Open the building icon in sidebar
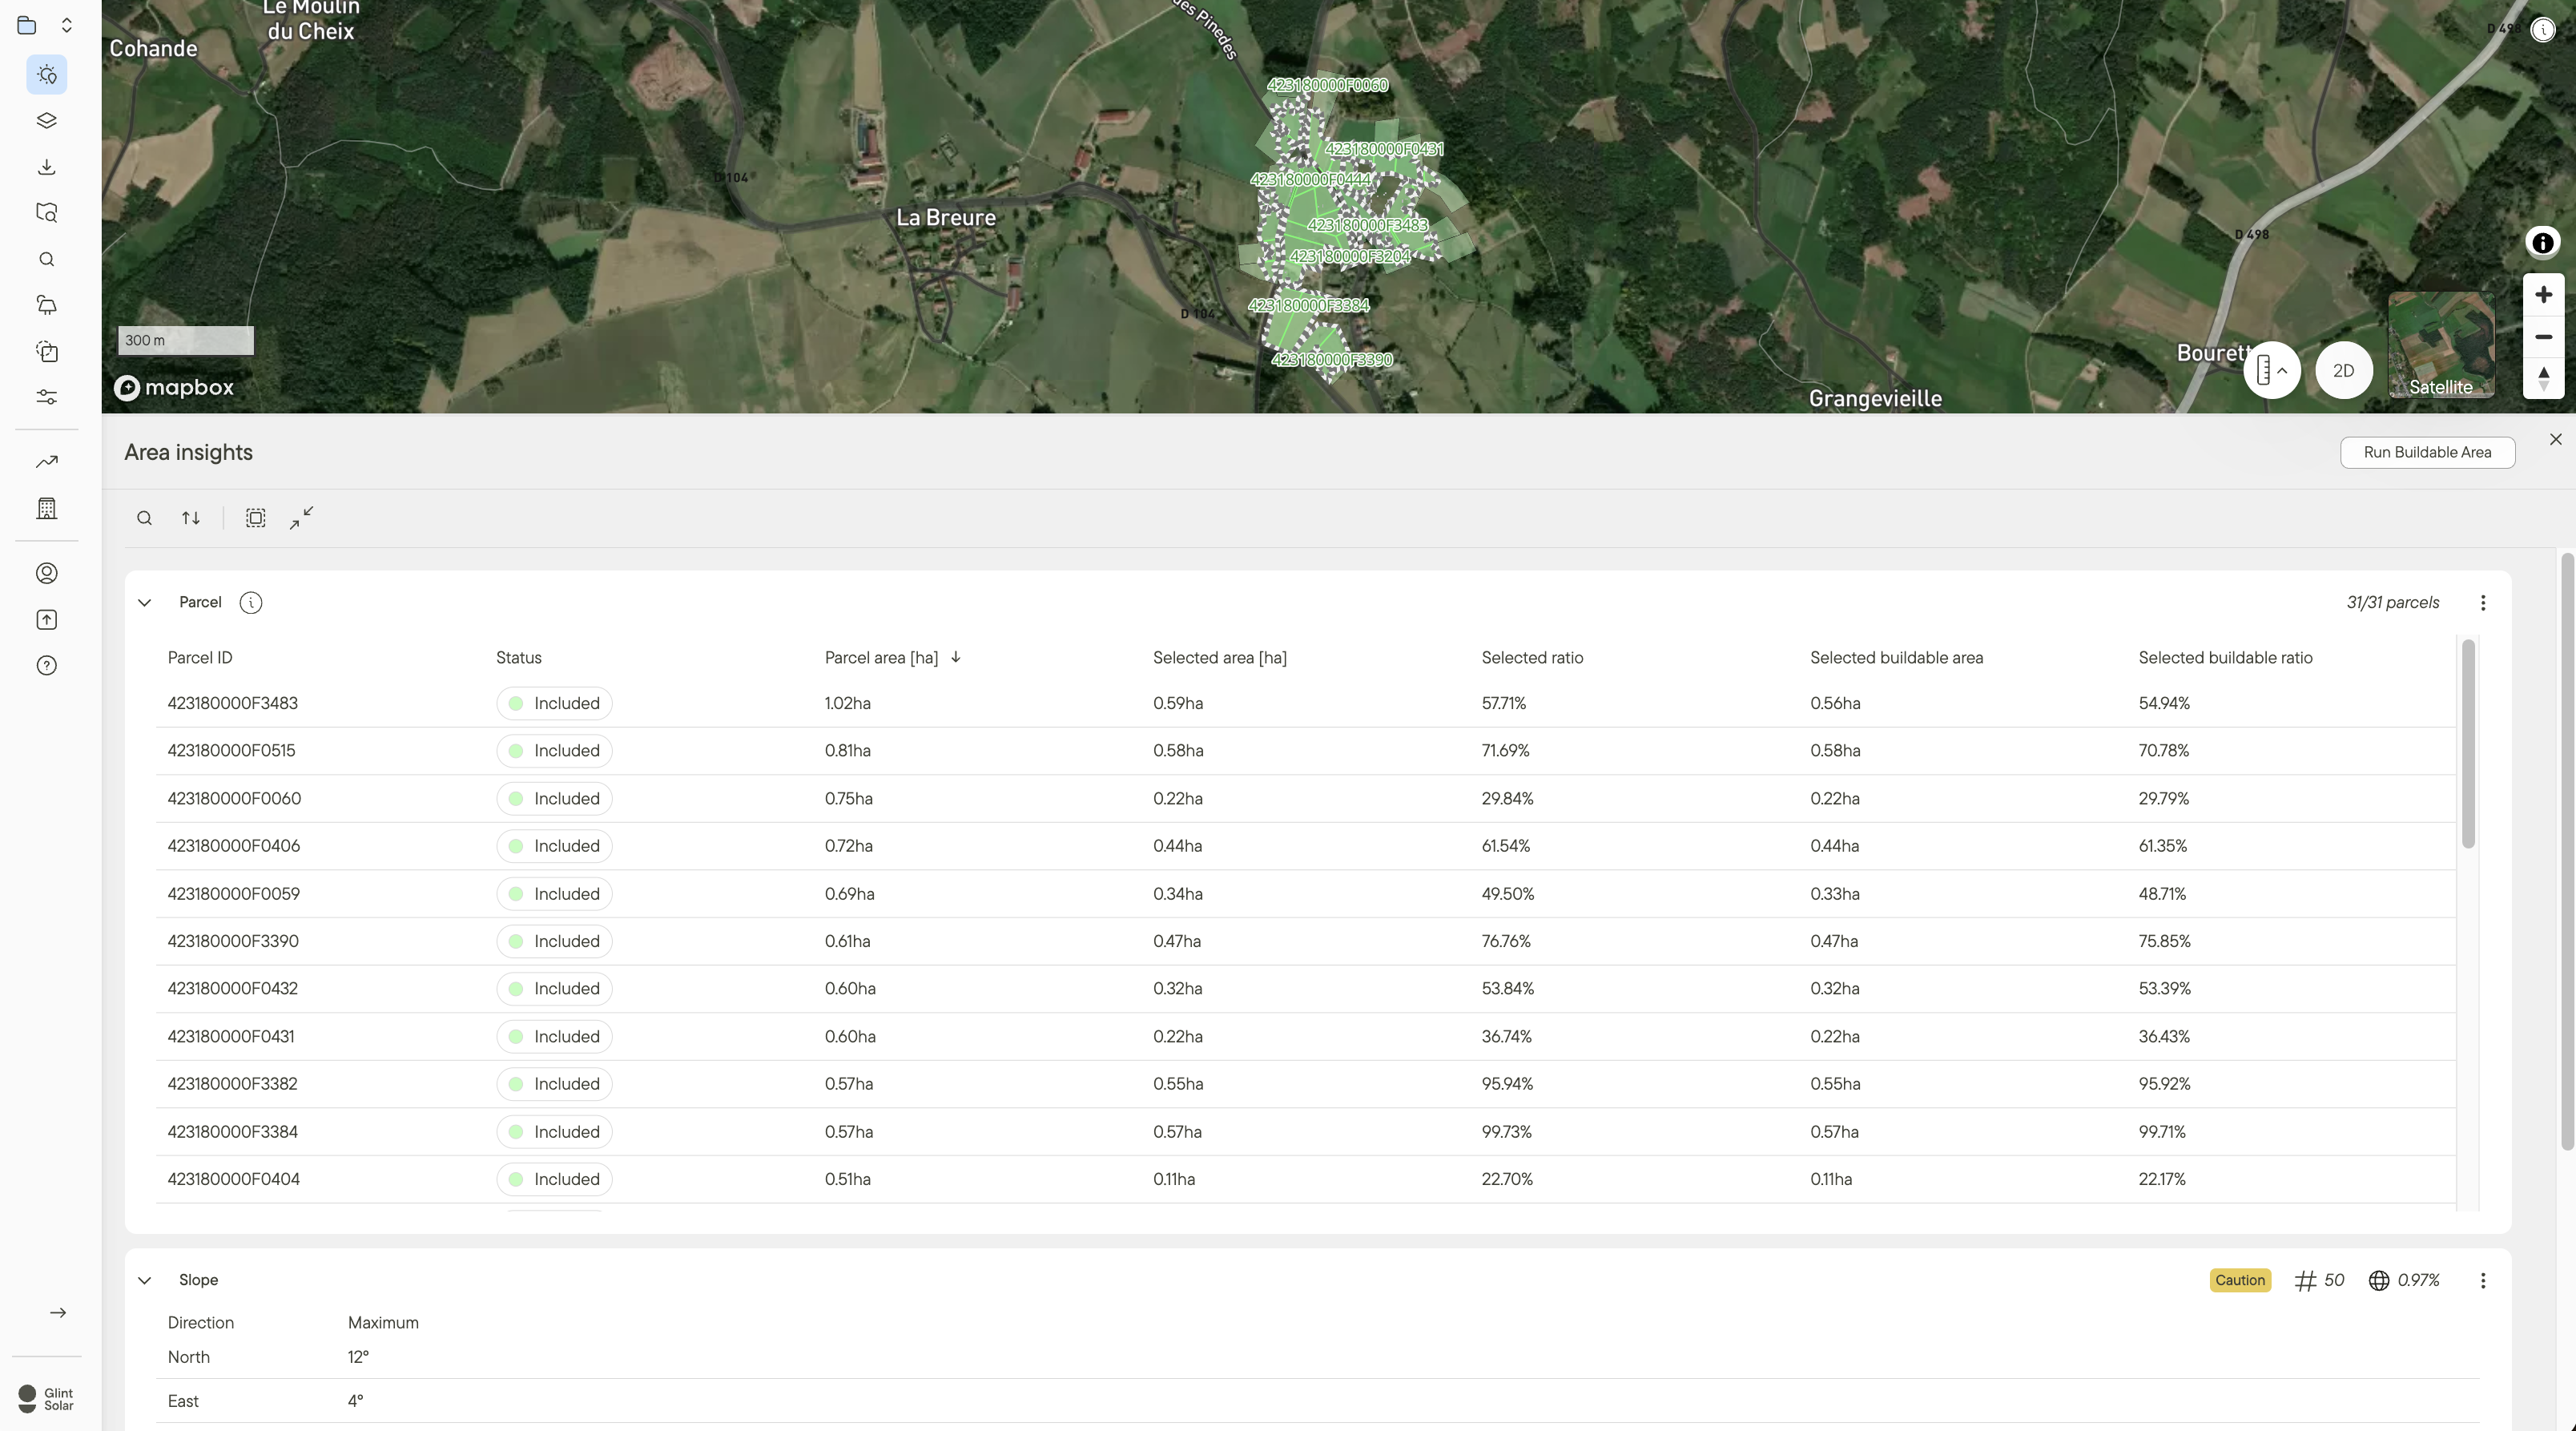This screenshot has height=1431, width=2576. click(46, 508)
